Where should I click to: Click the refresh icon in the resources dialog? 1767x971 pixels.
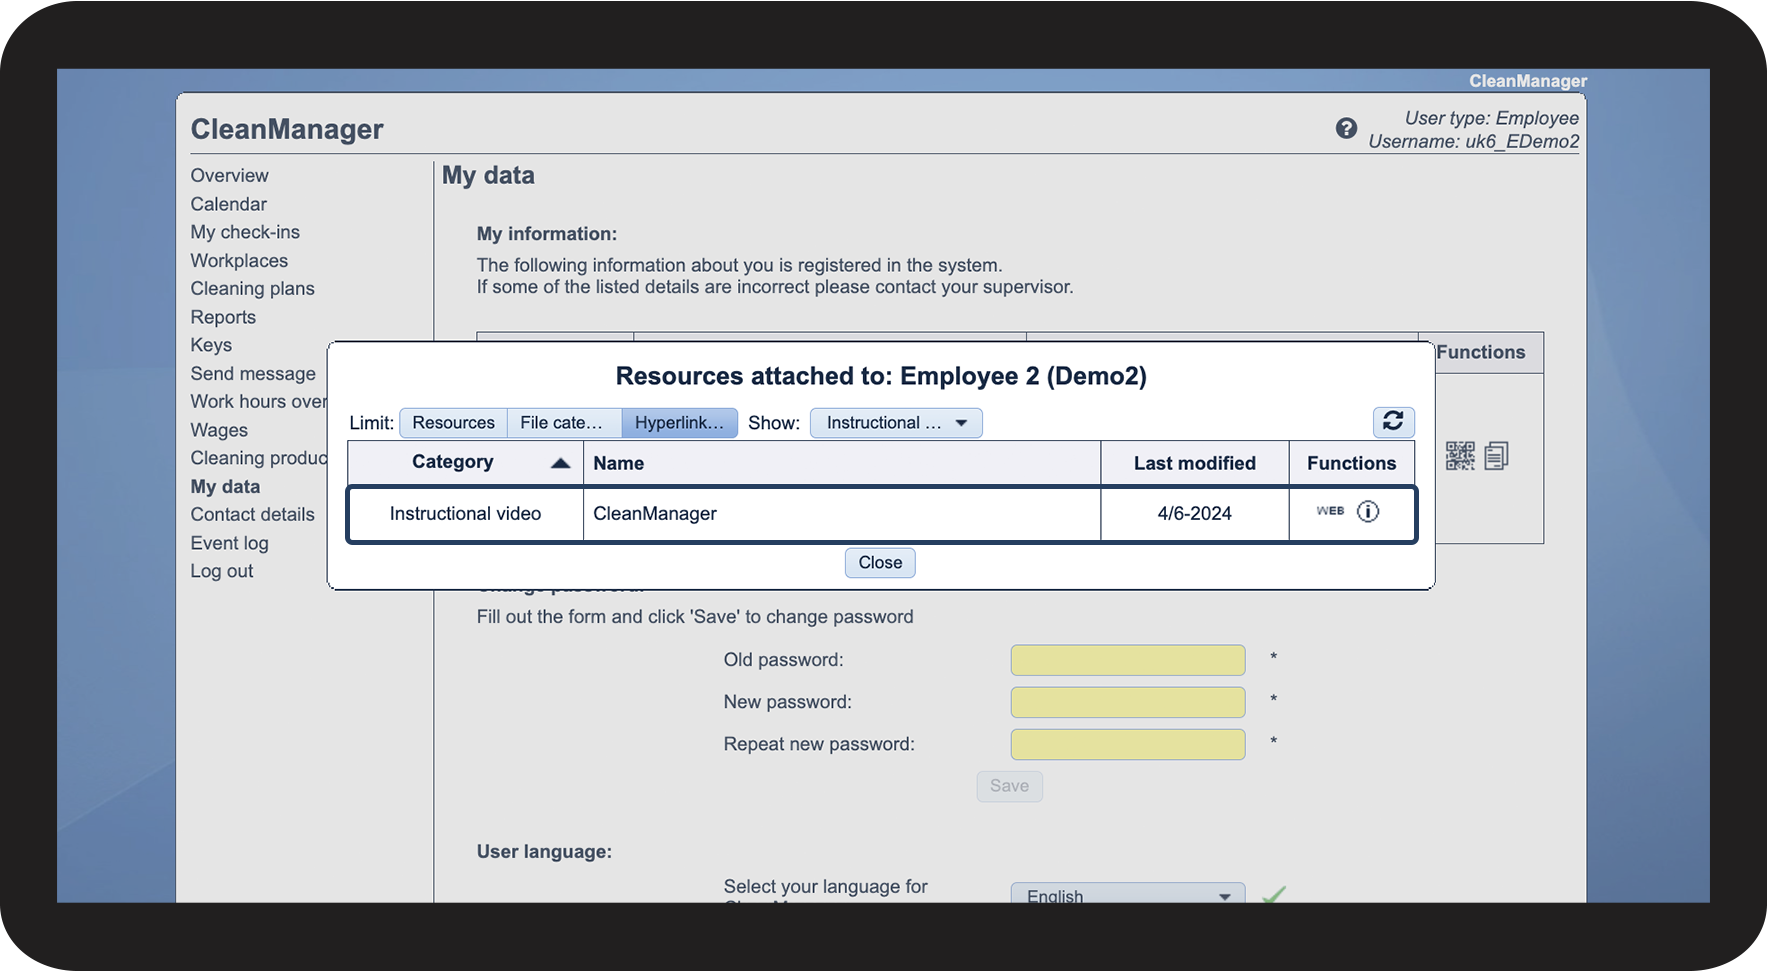coord(1393,422)
